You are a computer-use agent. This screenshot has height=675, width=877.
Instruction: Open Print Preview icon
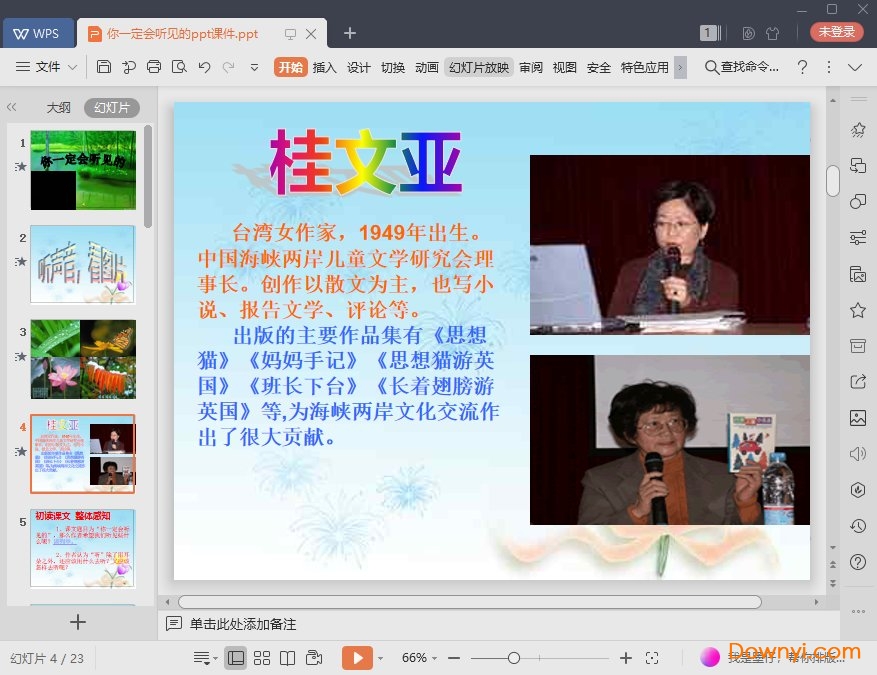click(179, 67)
